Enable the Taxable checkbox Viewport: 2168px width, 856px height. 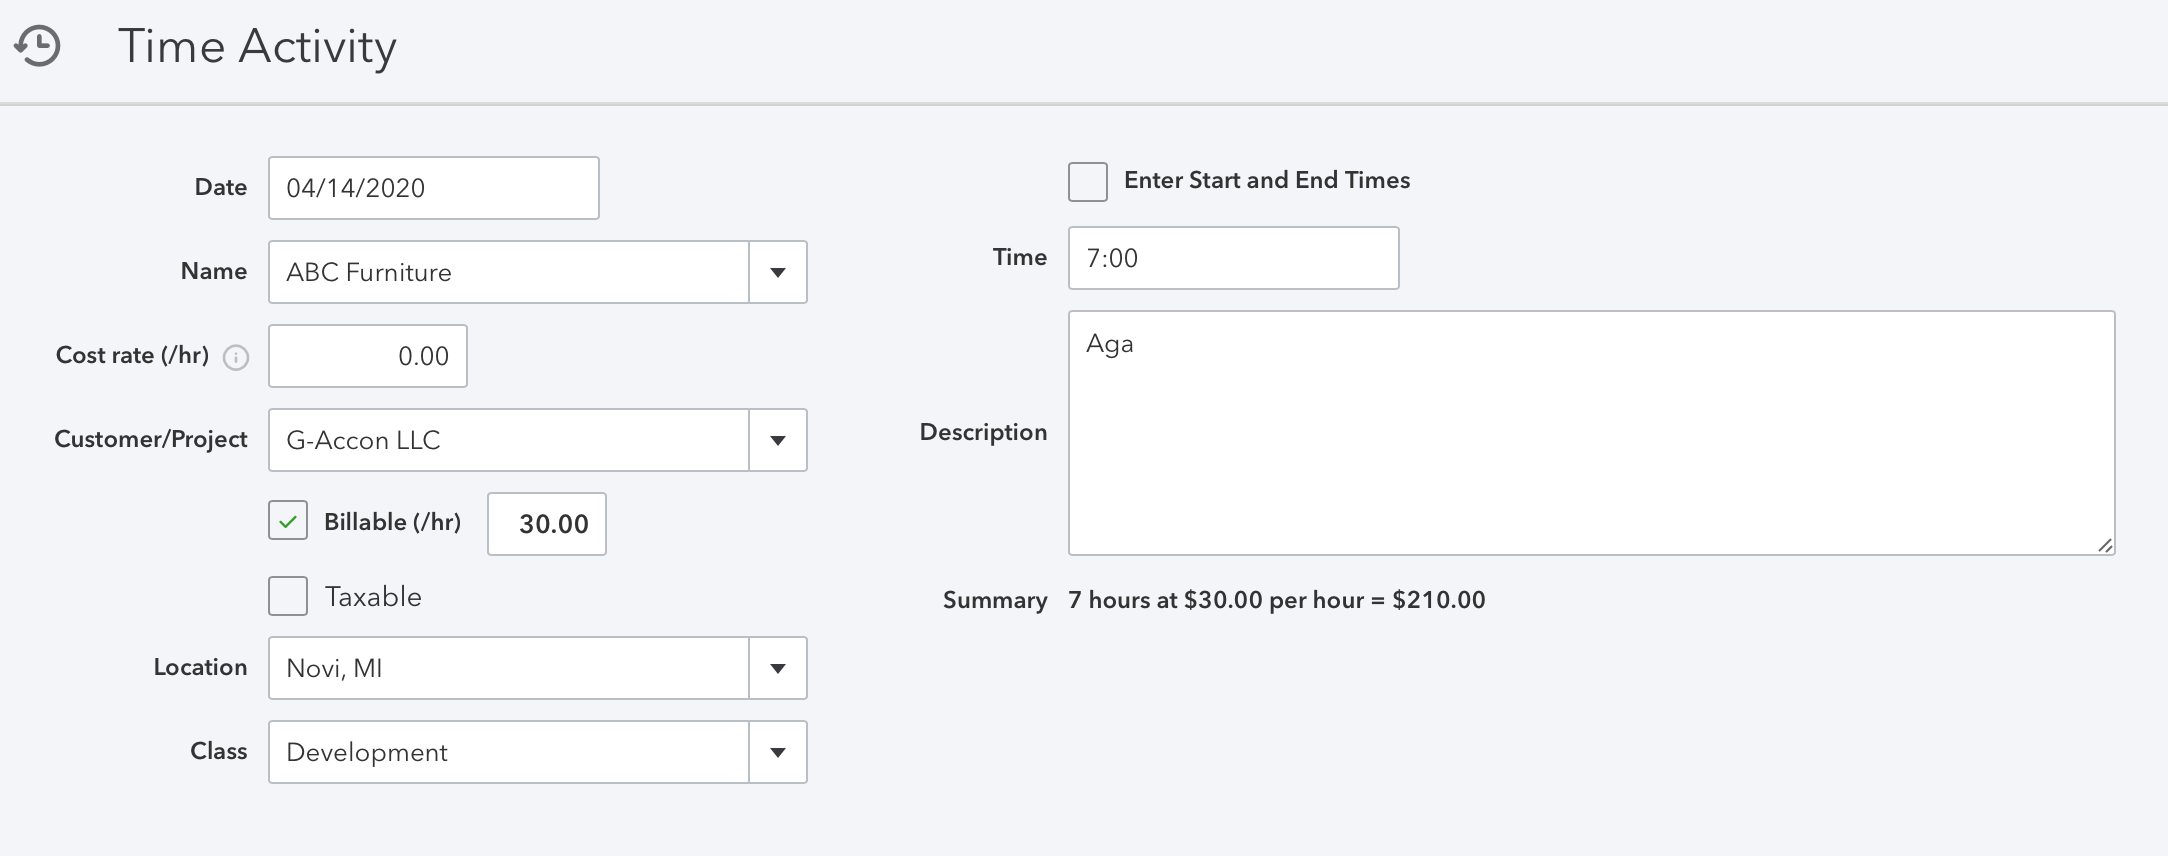tap(288, 596)
